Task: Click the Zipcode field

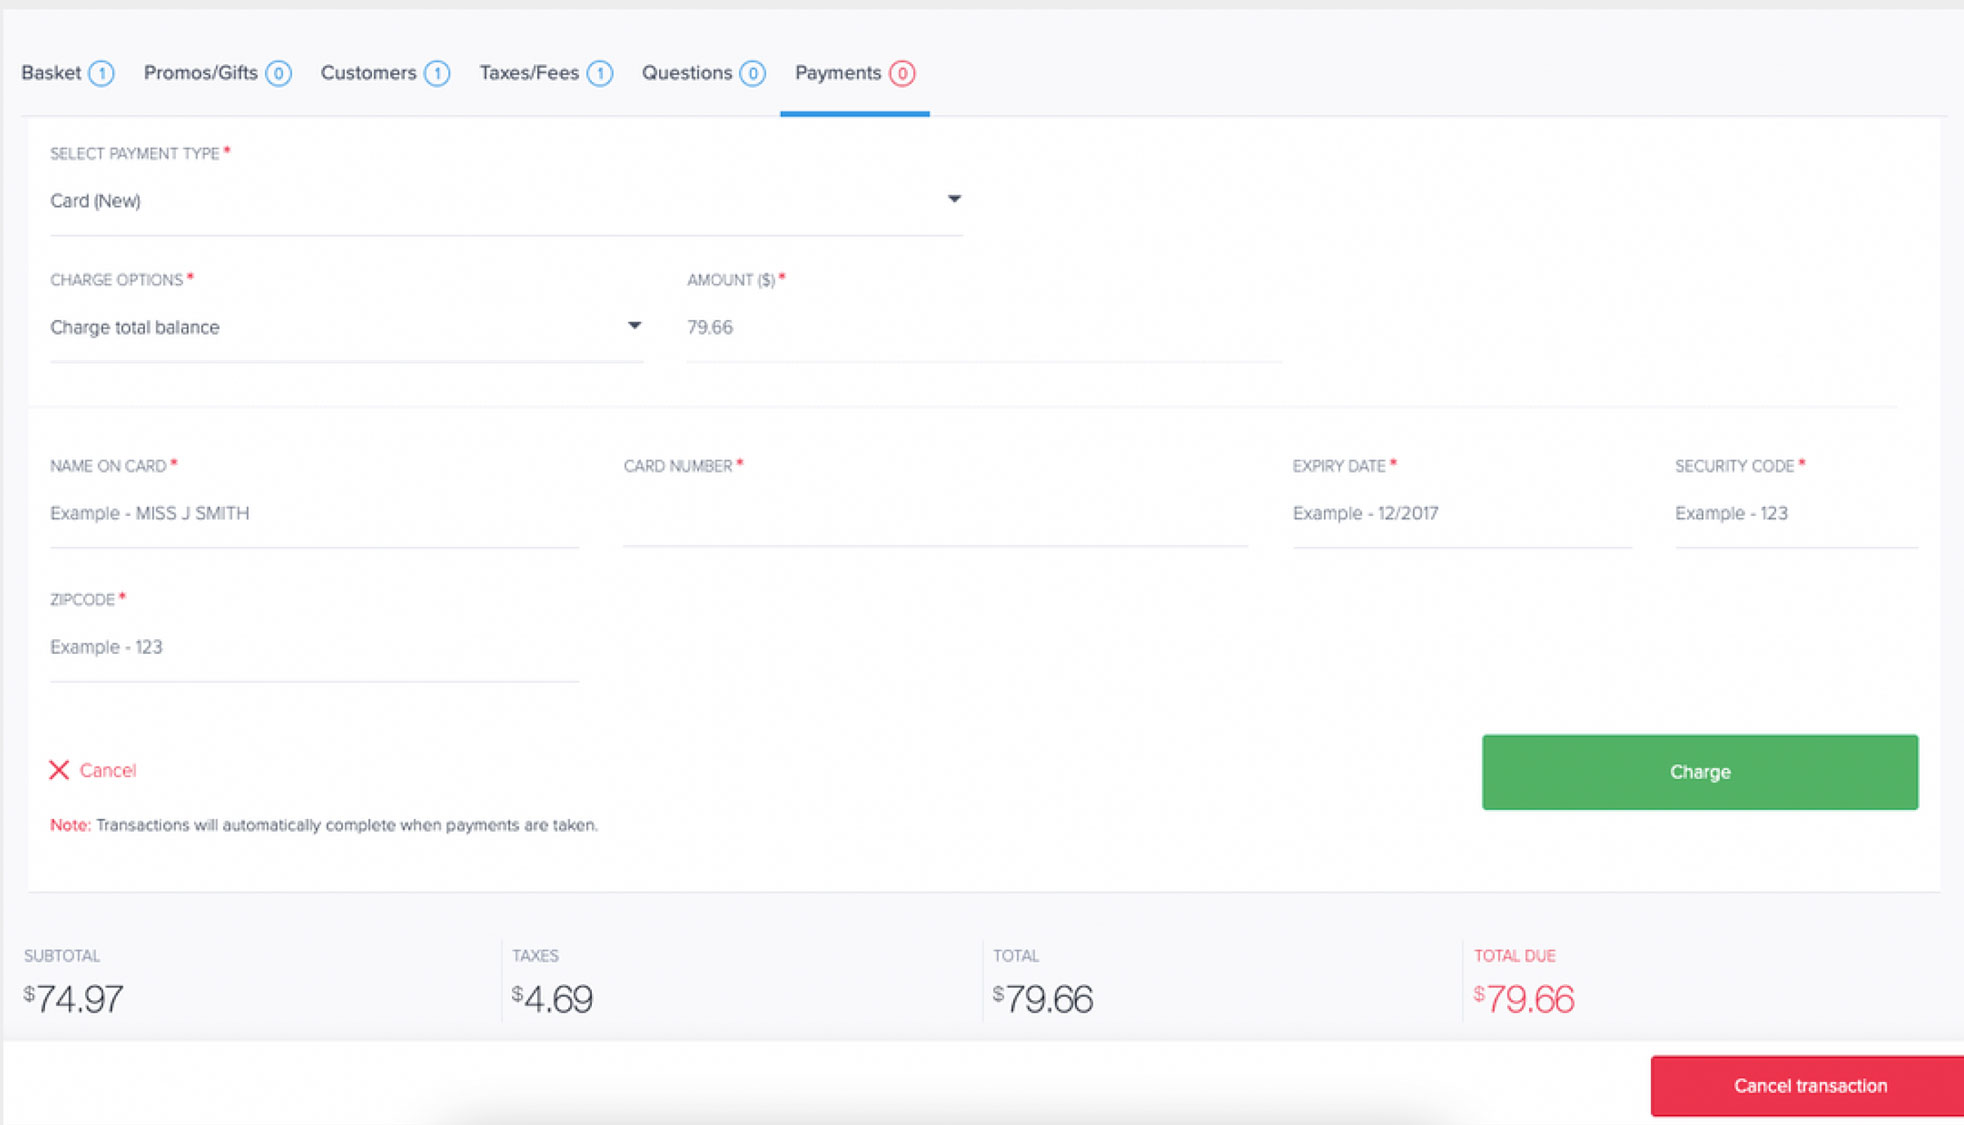Action: point(314,647)
